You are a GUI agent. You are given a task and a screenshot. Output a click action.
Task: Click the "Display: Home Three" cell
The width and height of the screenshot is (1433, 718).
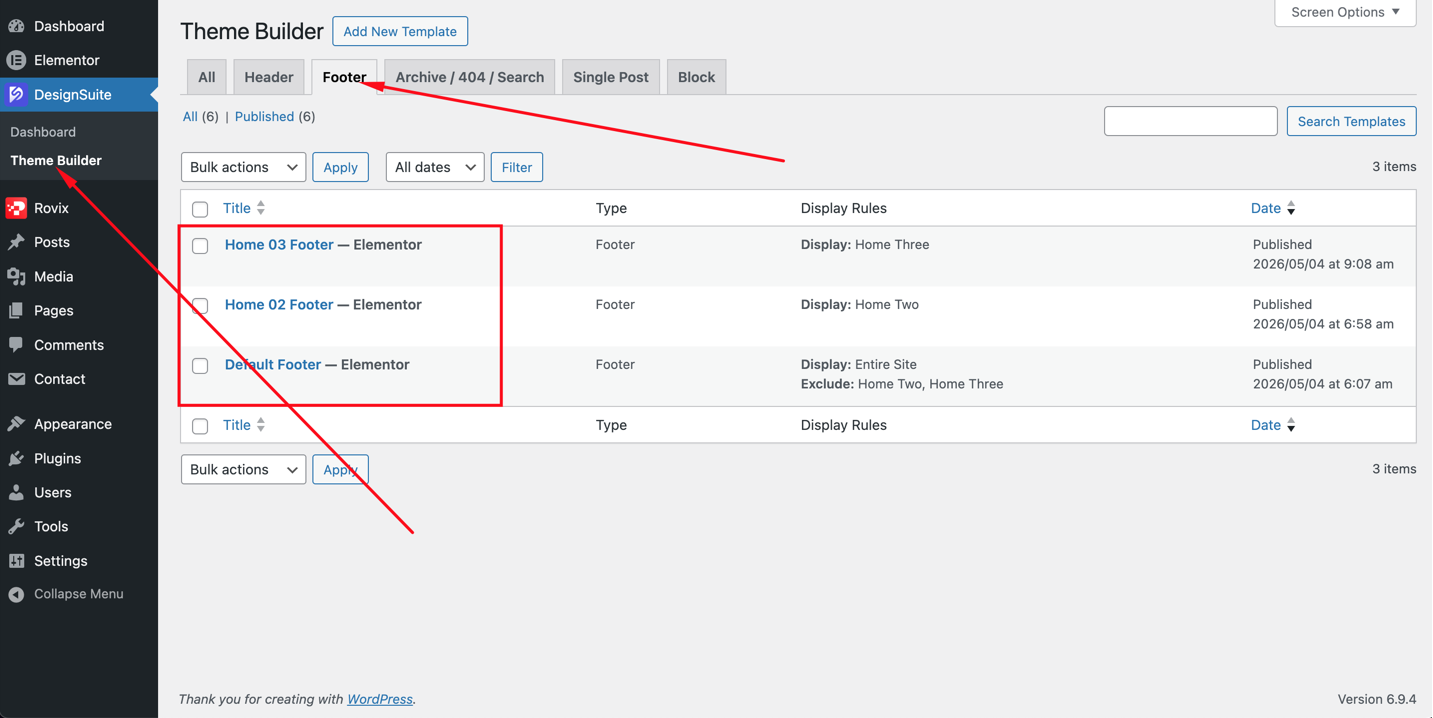[x=865, y=244]
